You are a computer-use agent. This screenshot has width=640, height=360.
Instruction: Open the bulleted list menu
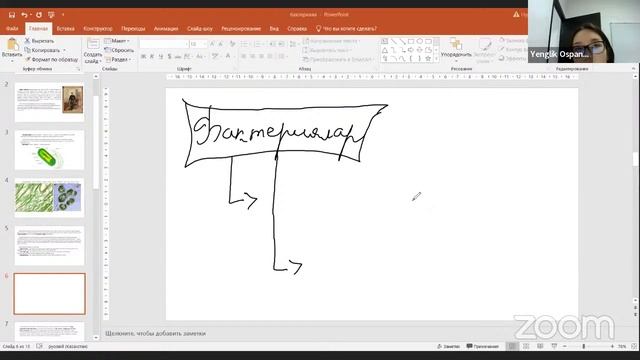click(245, 44)
